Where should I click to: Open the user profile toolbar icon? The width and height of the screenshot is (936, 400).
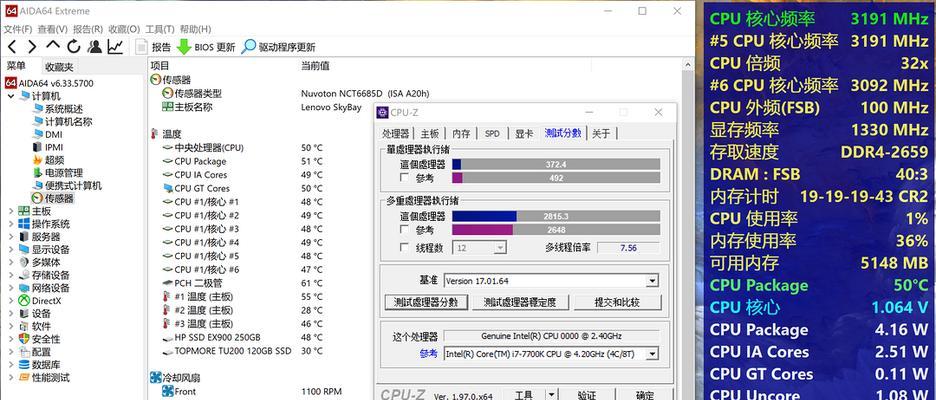(94, 47)
